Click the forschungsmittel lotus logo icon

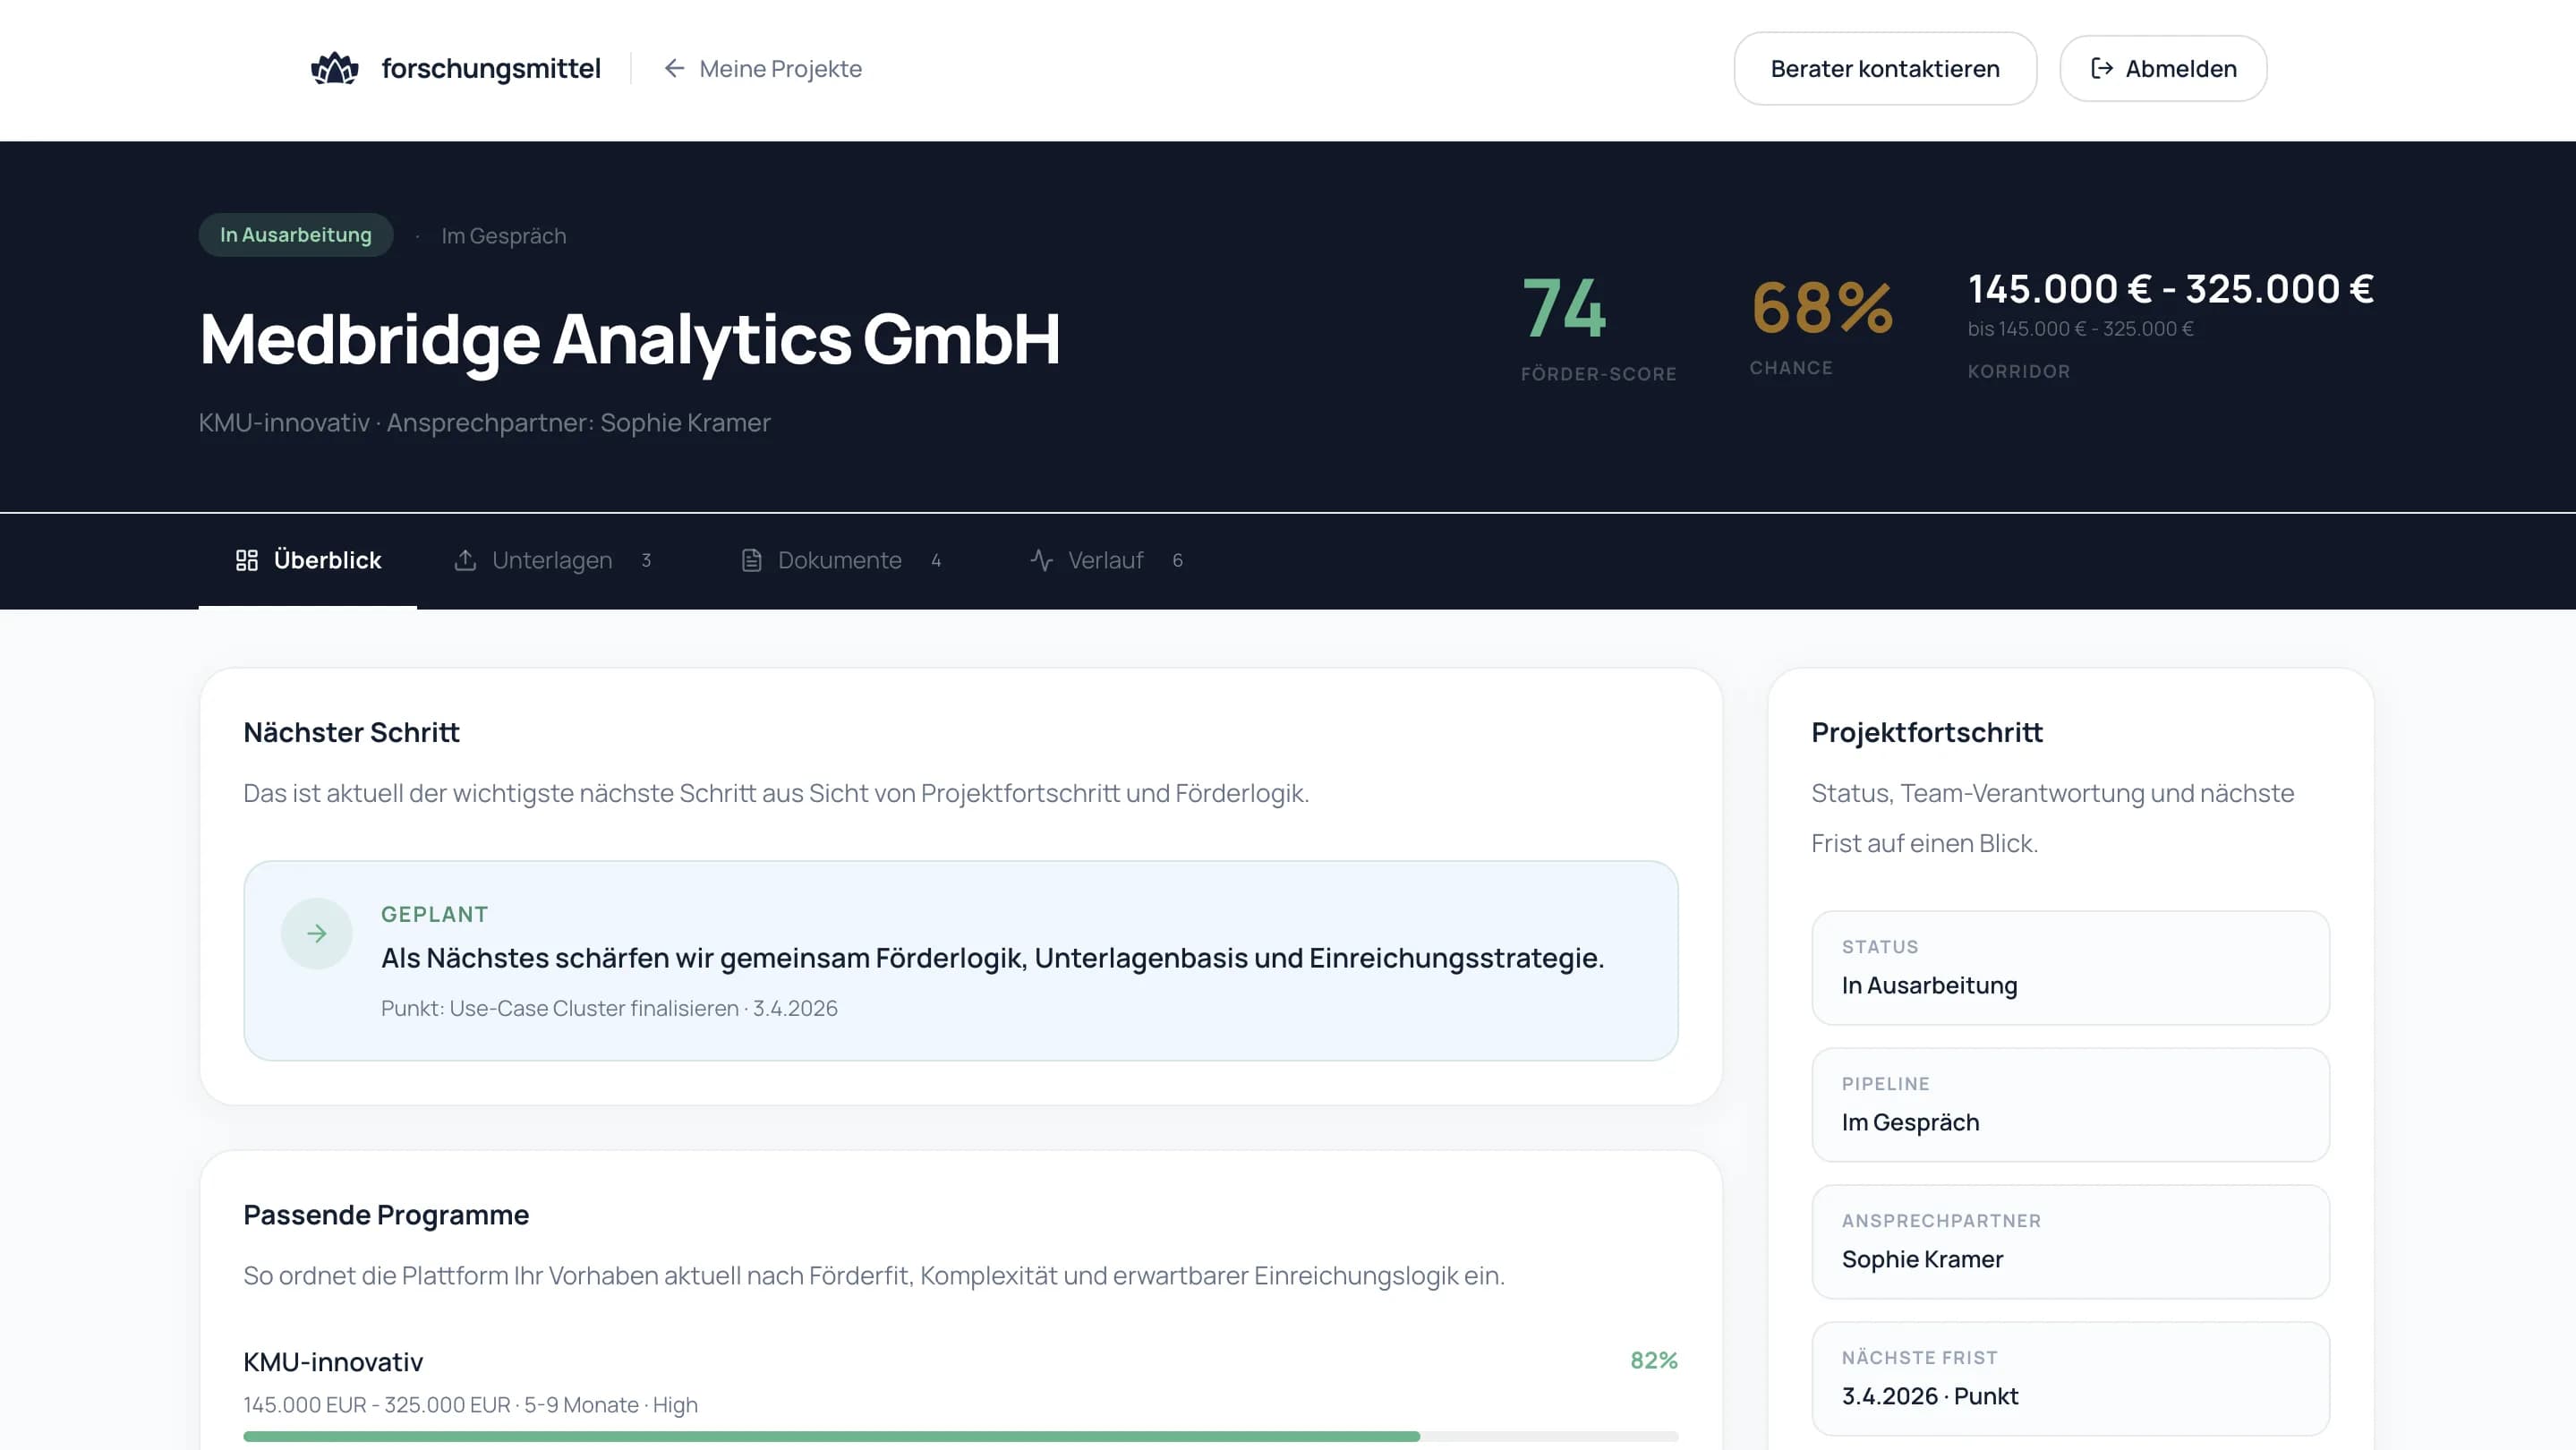point(334,68)
